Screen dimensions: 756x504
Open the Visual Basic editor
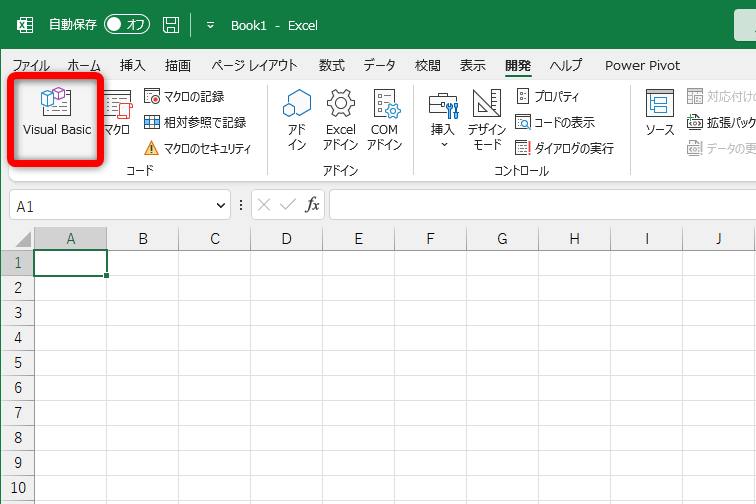tap(56, 112)
